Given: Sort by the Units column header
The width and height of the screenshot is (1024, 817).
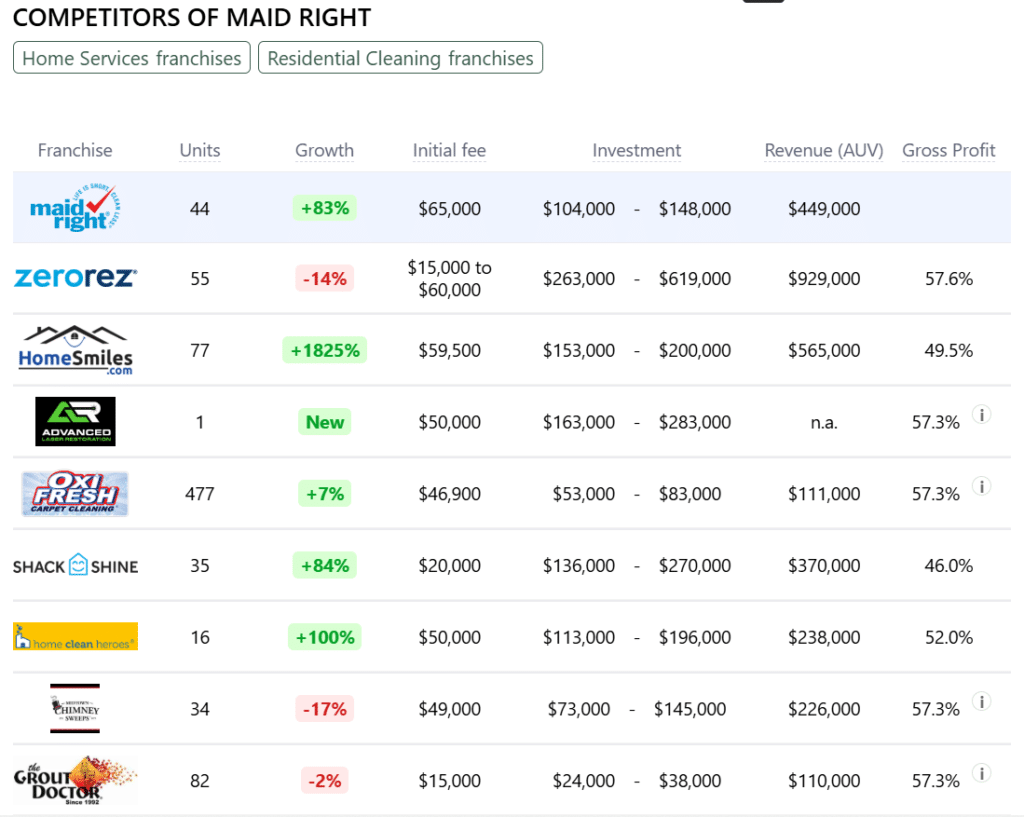Looking at the screenshot, I should [200, 150].
